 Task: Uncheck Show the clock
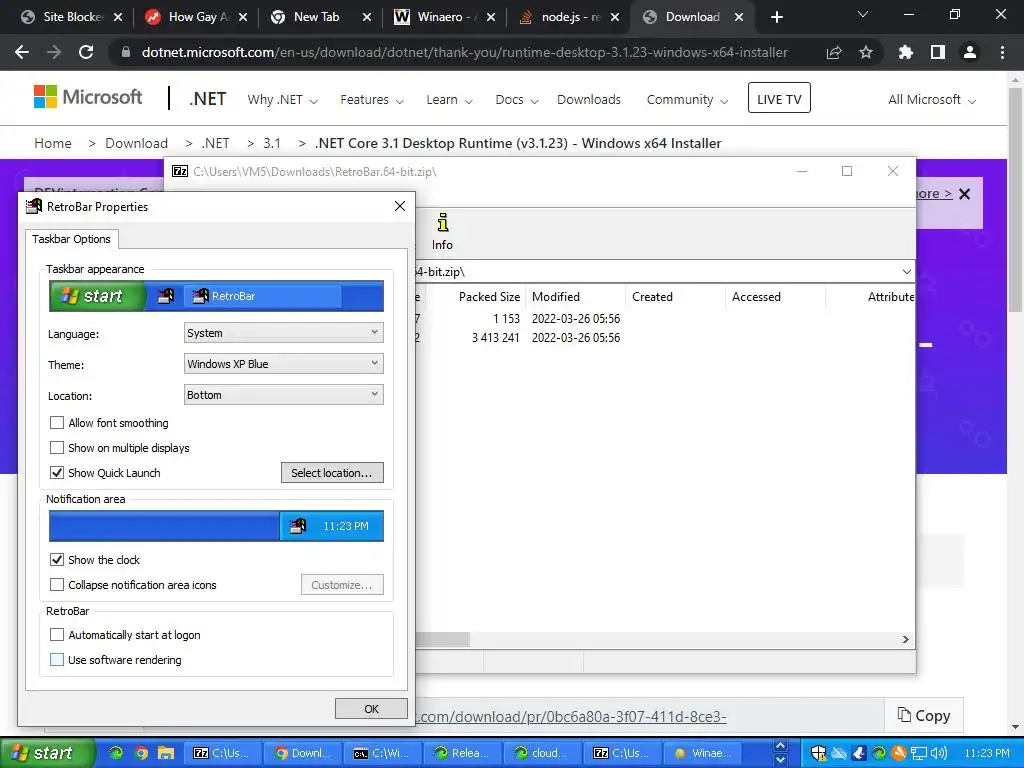(x=57, y=560)
